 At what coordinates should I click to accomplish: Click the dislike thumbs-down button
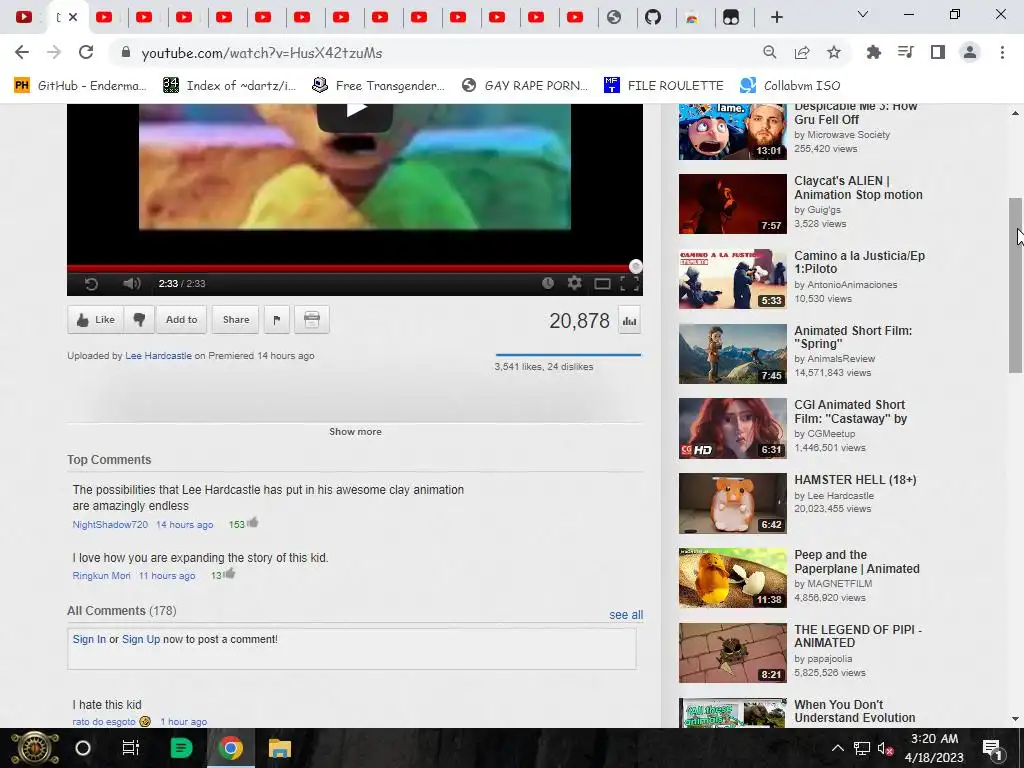139,319
